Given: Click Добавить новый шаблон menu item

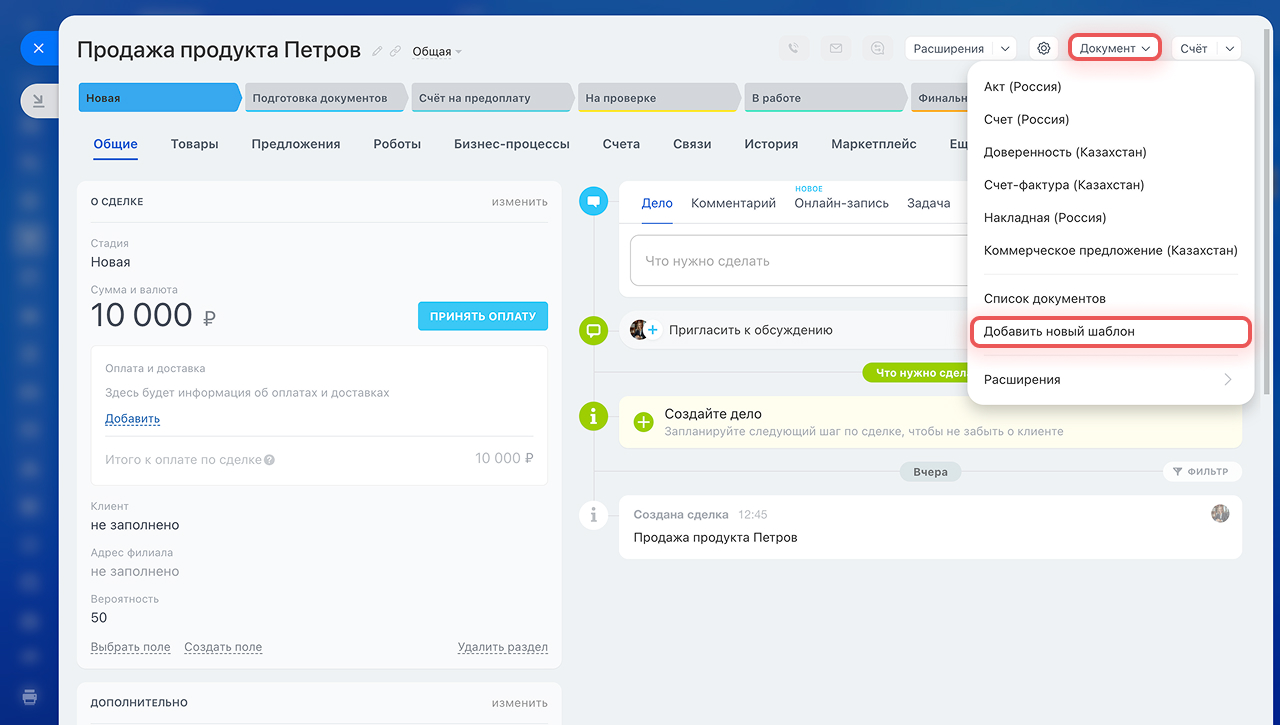Looking at the screenshot, I should 1111,331.
